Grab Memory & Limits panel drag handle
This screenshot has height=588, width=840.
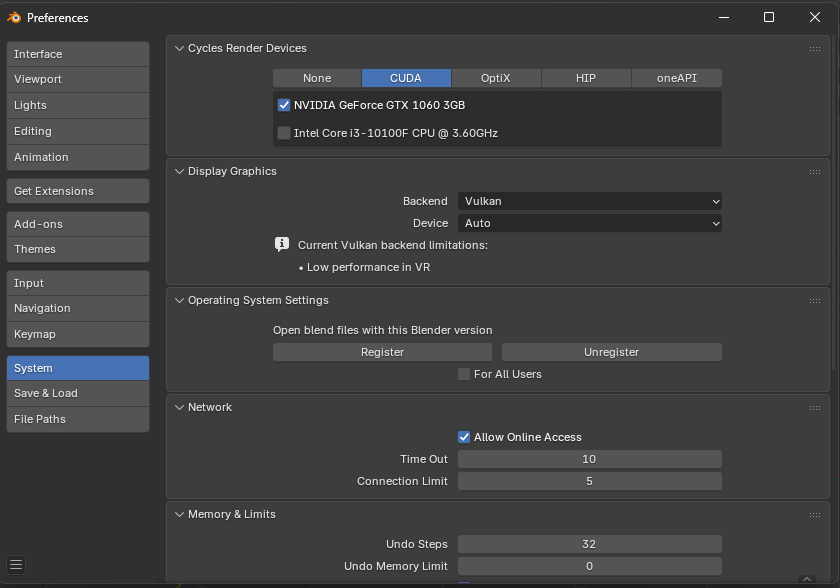point(814,515)
